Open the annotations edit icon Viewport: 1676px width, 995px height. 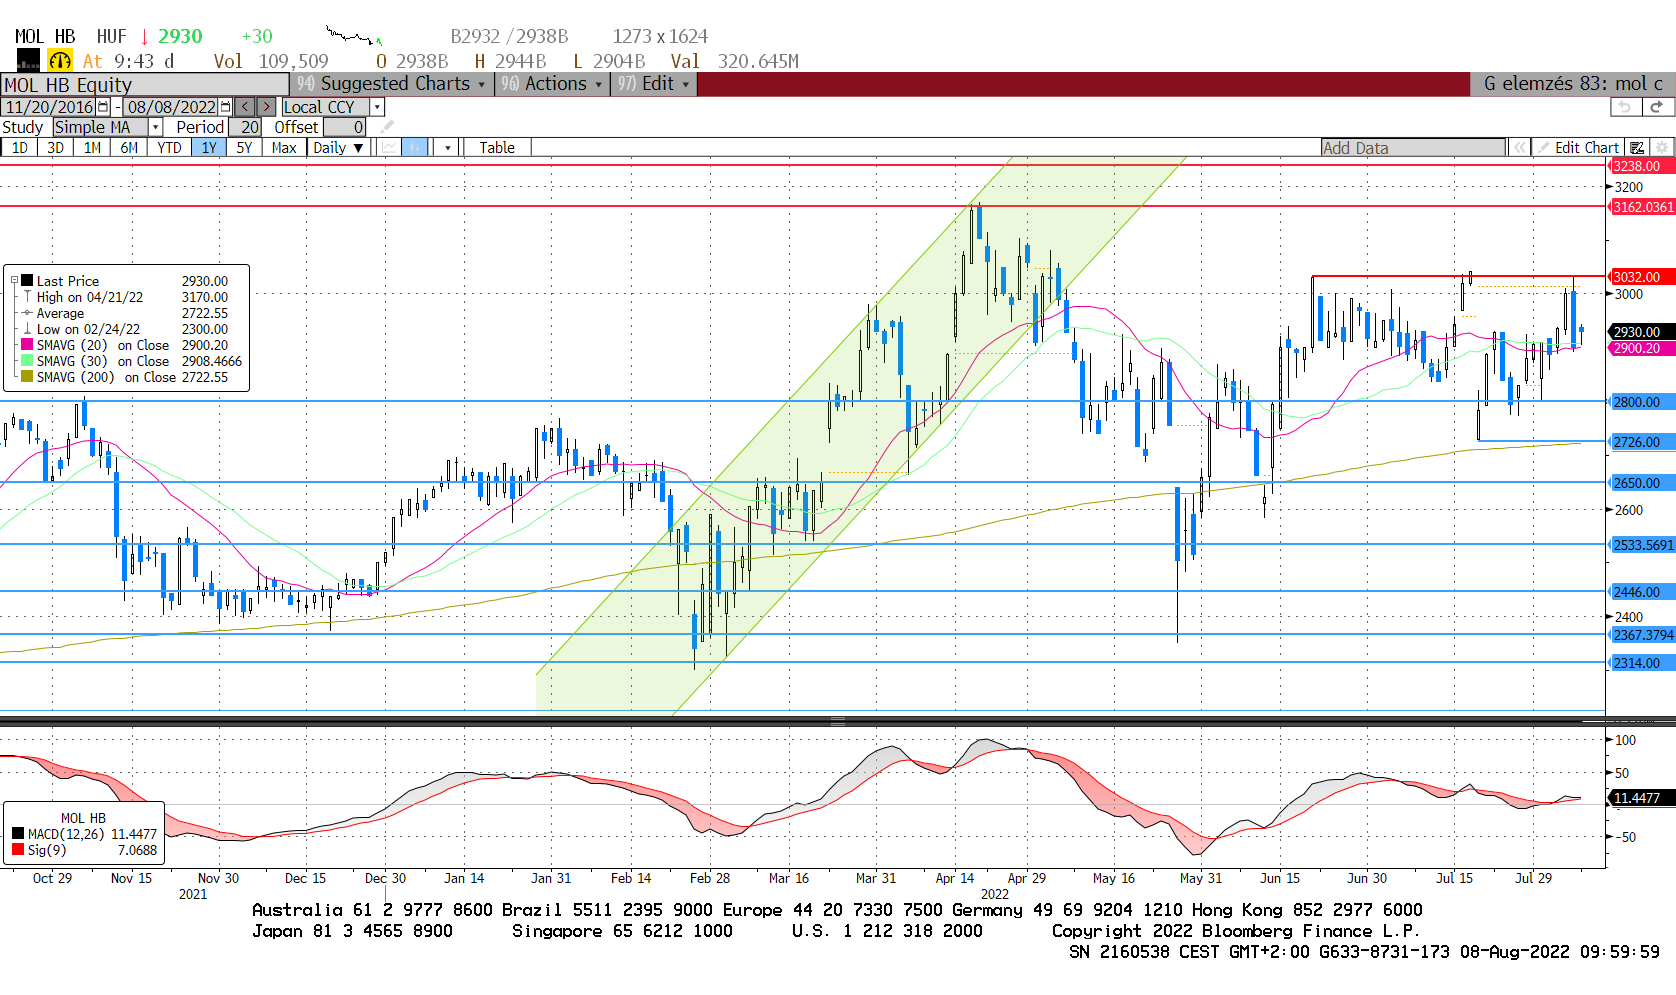pos(1637,148)
